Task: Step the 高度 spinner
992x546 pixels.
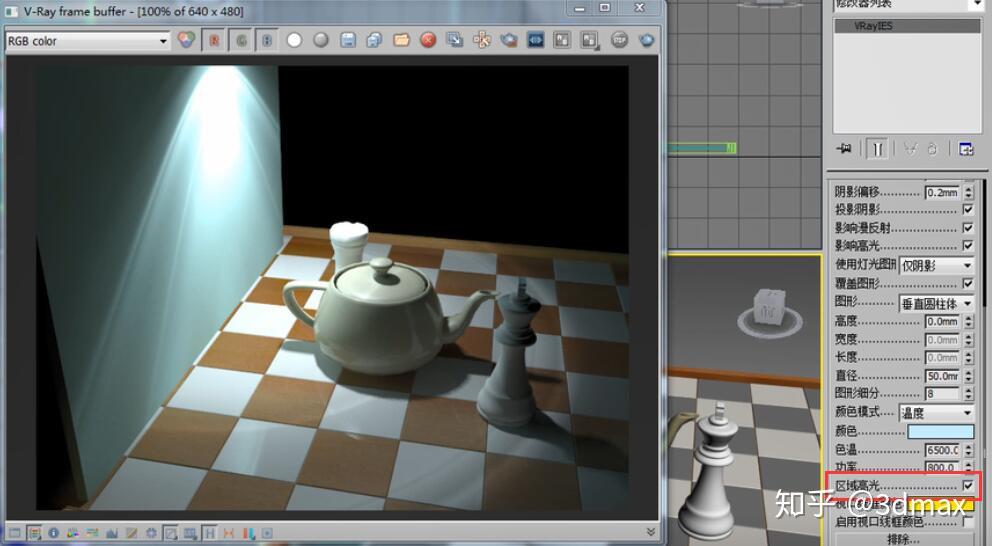Action: click(969, 321)
